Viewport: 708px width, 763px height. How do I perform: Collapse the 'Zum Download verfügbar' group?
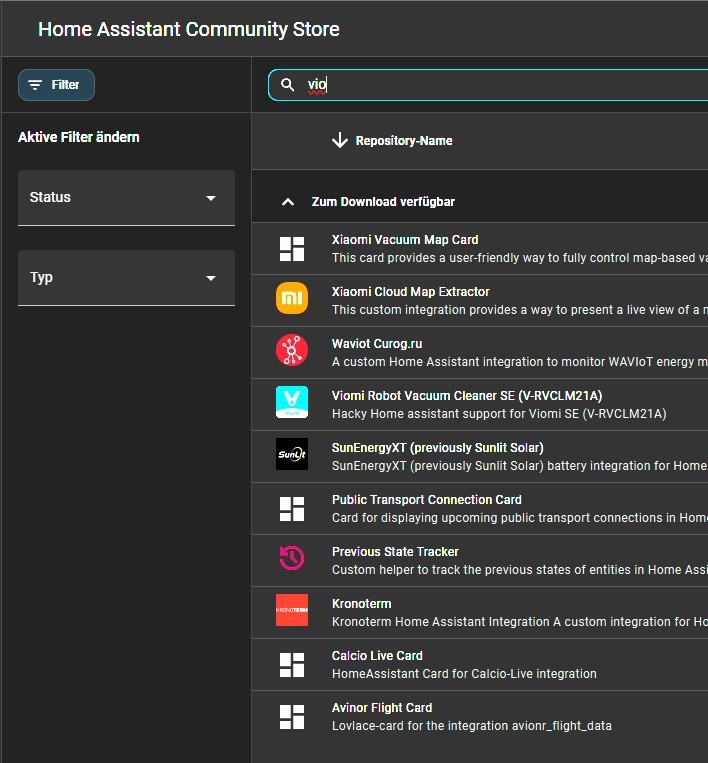coord(288,202)
